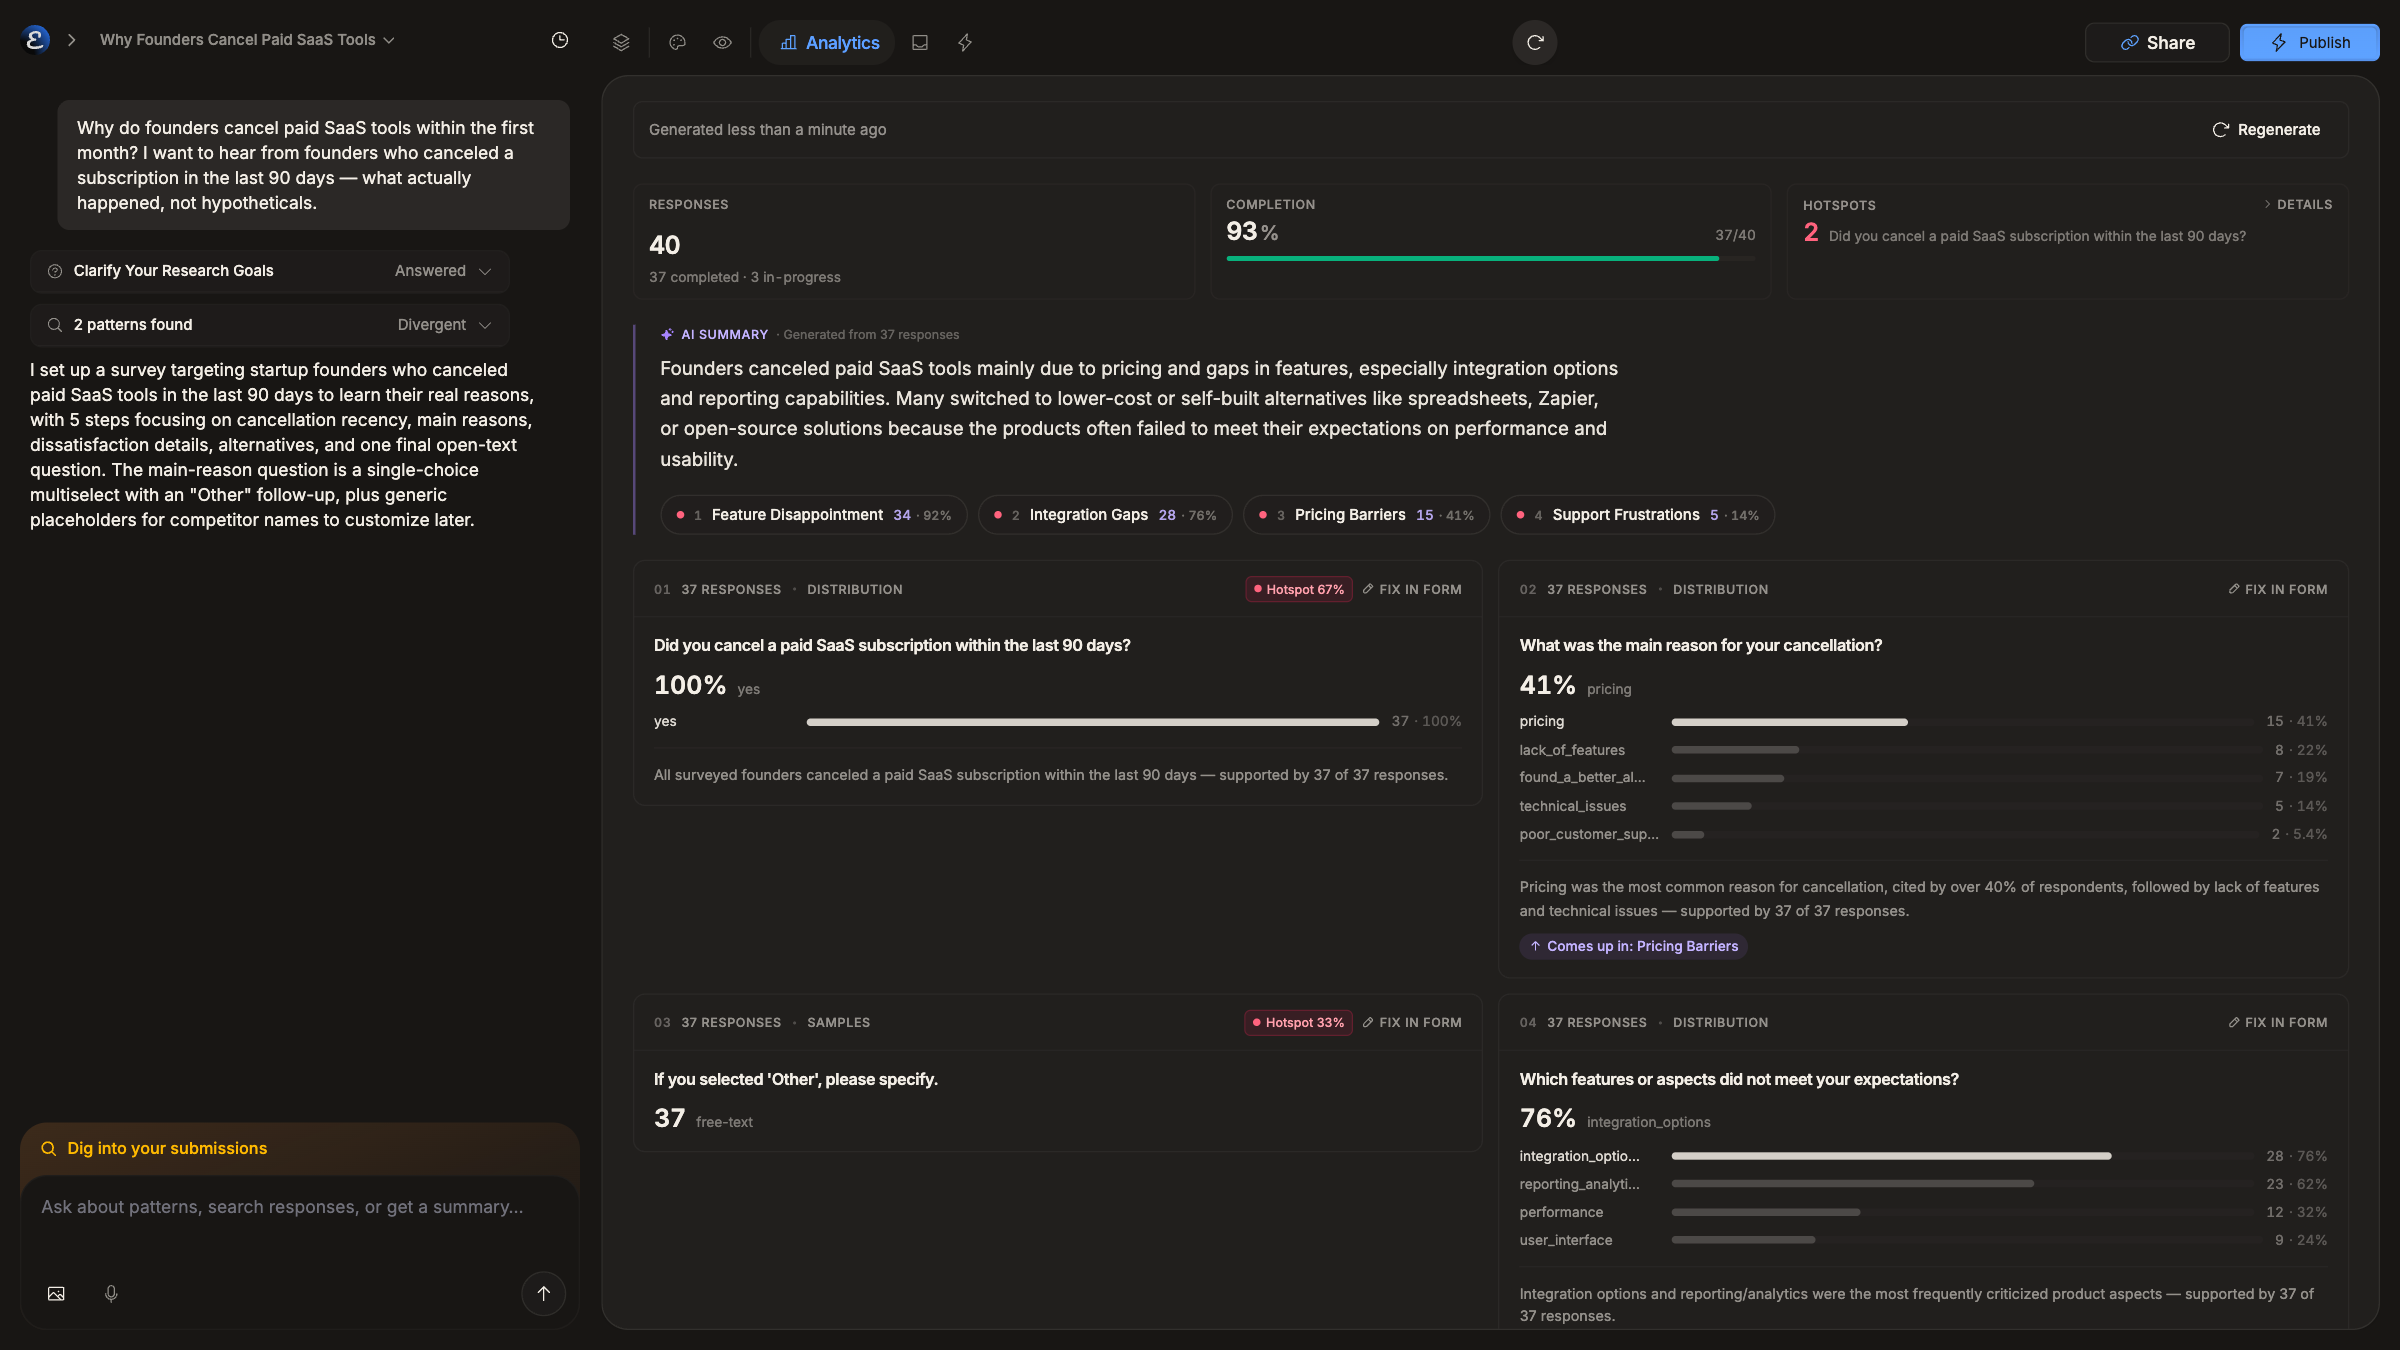Open the Why Founders Cancel project title dropdown
This screenshot has height=1350, width=2400.
click(247, 40)
